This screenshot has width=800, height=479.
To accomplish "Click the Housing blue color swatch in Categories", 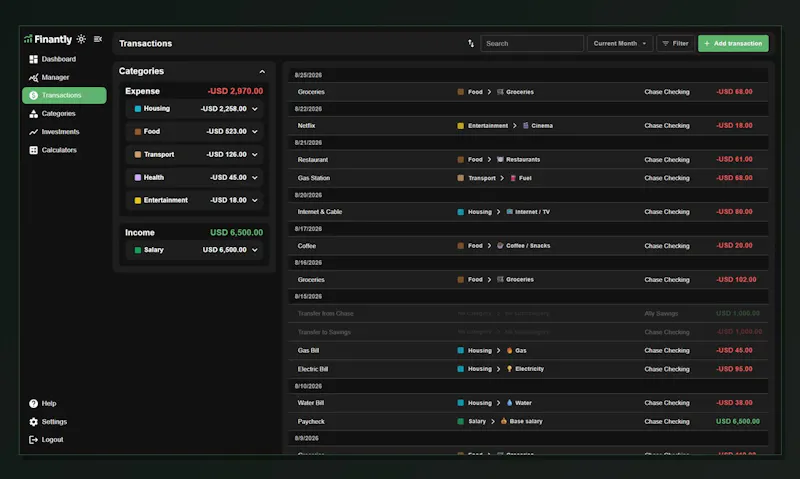I will [138, 109].
